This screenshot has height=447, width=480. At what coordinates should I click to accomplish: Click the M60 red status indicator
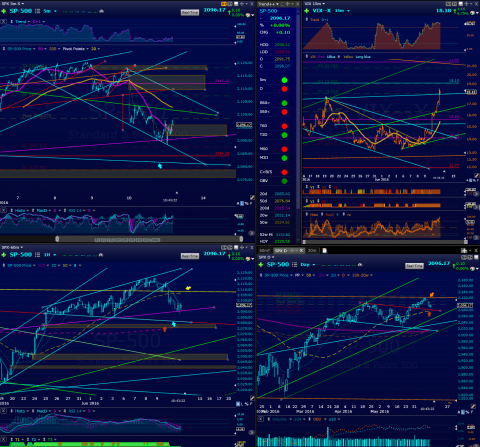[x=284, y=149]
